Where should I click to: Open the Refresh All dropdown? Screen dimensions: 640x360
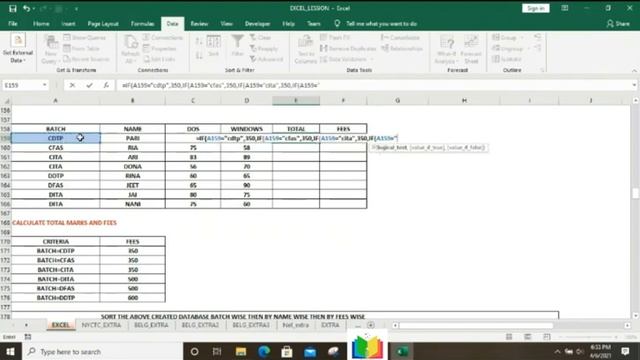point(130,49)
